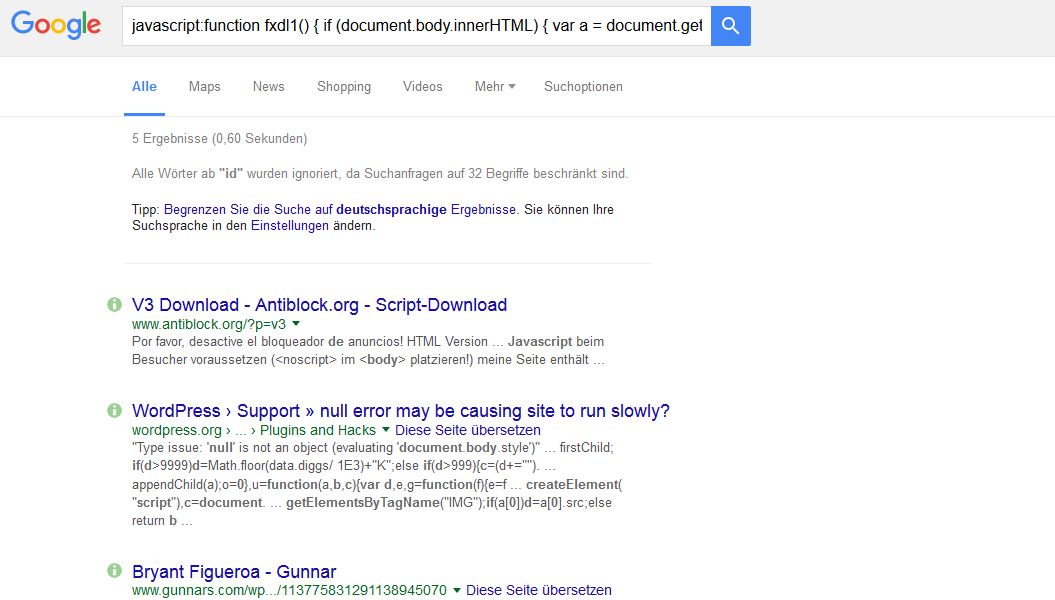Viewport: 1055px width, 600px height.
Task: Expand dropdown arrow after 'Plugins and Hacks'
Action: 386,430
